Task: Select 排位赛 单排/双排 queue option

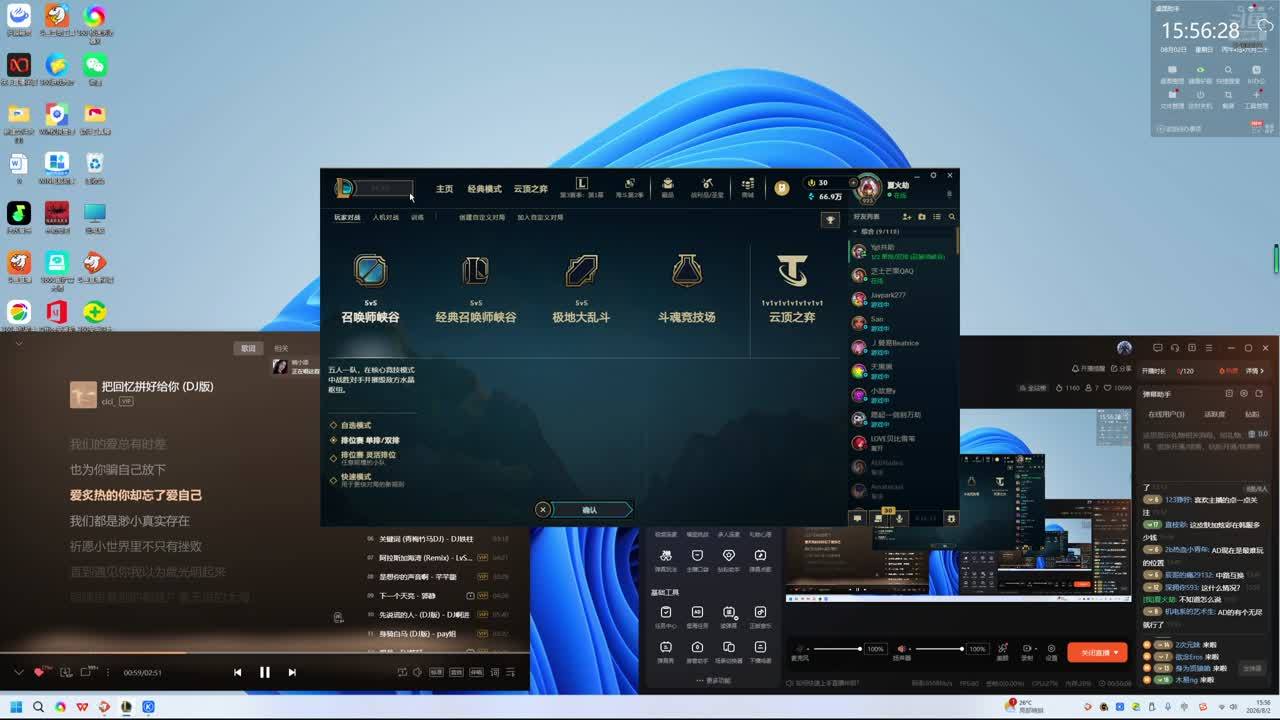Action: (364, 440)
